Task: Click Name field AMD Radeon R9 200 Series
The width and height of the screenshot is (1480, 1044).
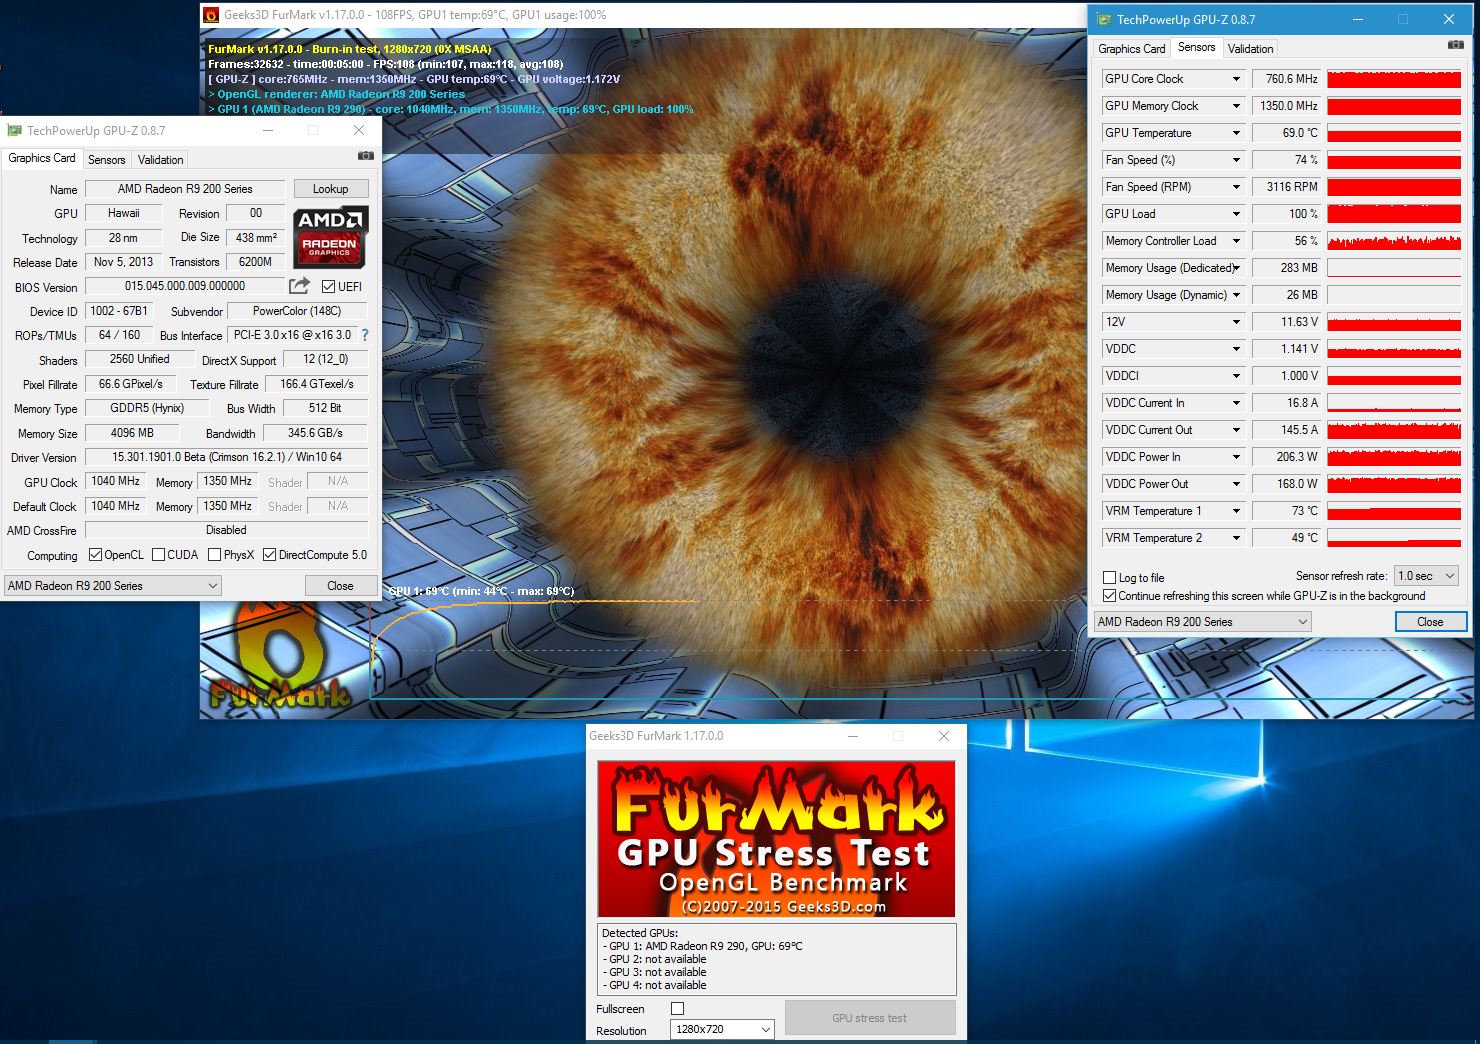Action: [x=185, y=189]
